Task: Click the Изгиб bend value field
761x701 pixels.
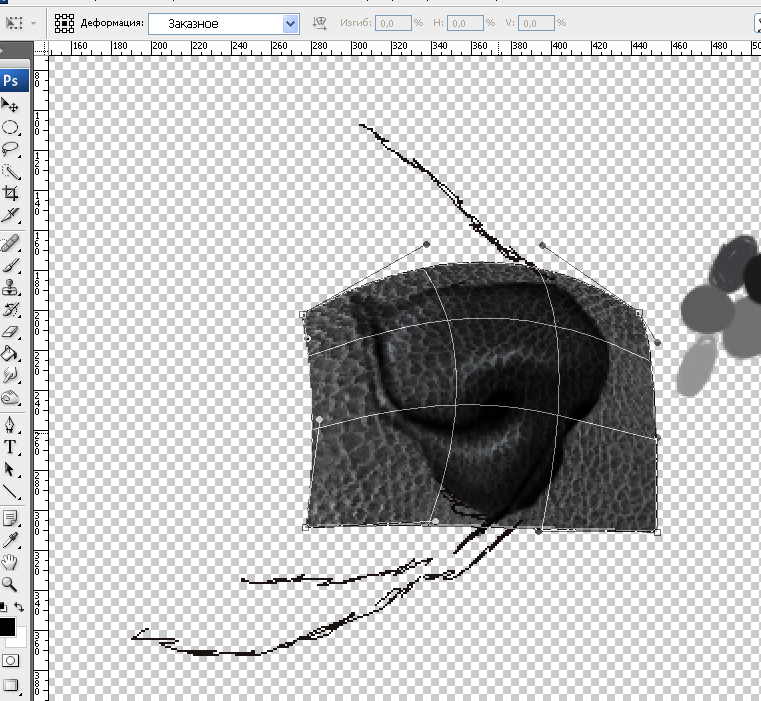Action: tap(393, 22)
